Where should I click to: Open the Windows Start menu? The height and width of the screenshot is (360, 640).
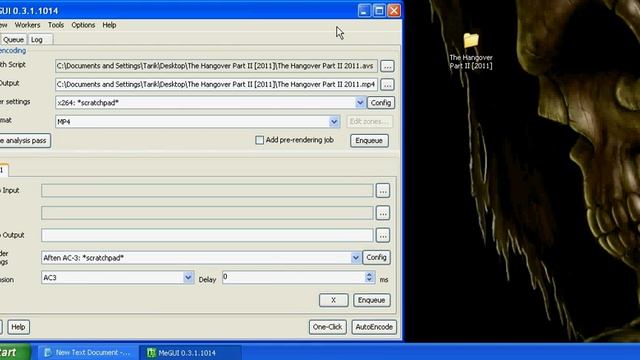coord(15,352)
